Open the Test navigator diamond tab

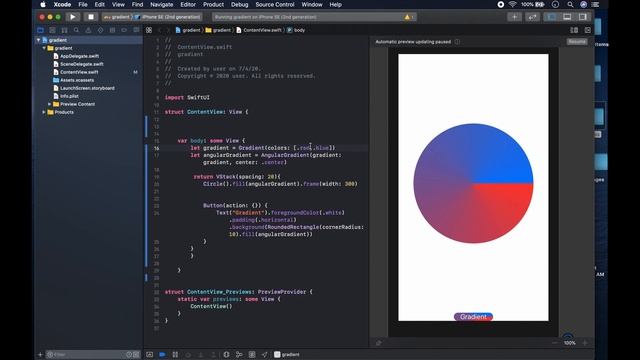pos(100,30)
